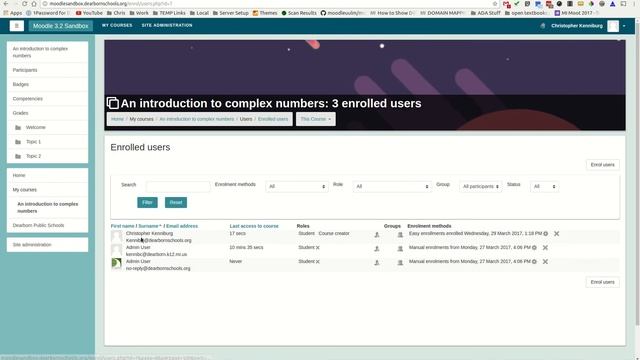Open the Apps bookmarks shortcut
Image resolution: width=640 pixels, height=360 pixels.
[13, 13]
